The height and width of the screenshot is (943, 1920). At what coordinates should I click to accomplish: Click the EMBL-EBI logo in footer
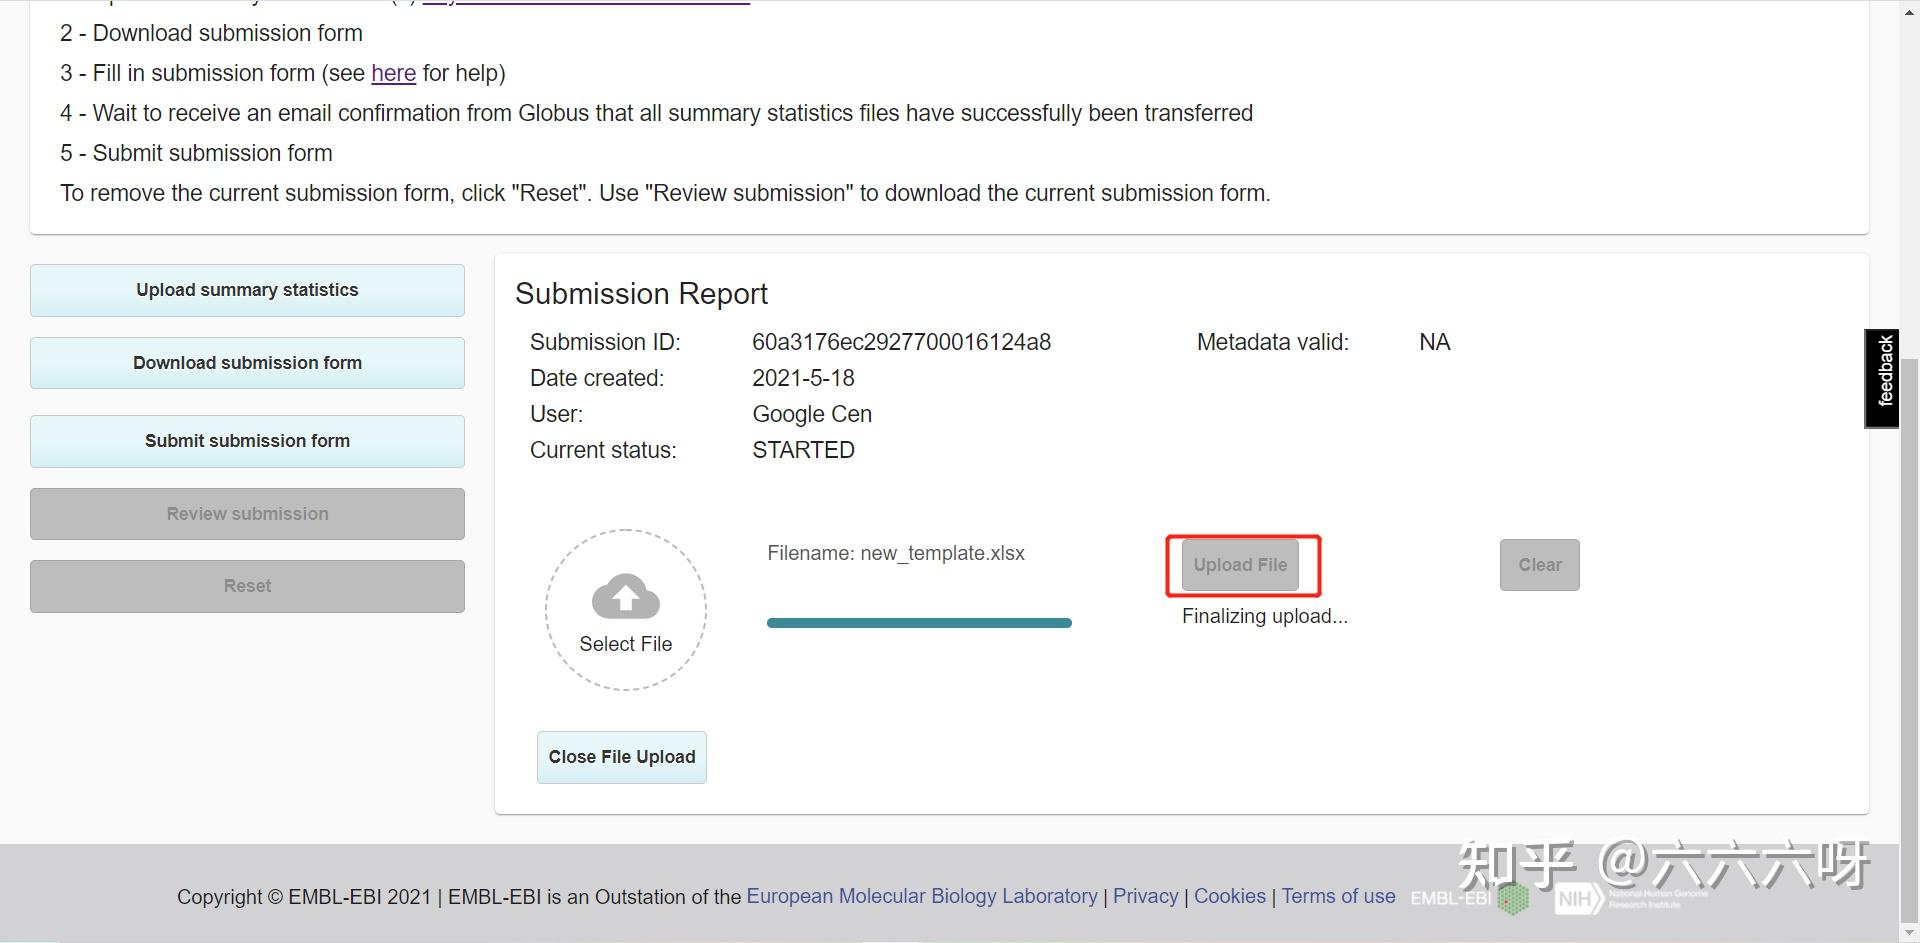pos(1469,897)
